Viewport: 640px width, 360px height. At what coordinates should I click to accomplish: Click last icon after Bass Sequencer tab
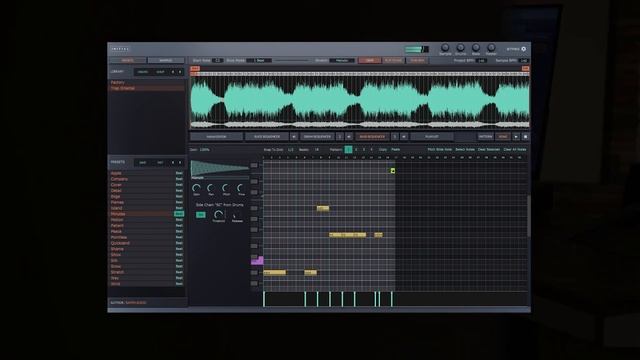[x=404, y=137]
